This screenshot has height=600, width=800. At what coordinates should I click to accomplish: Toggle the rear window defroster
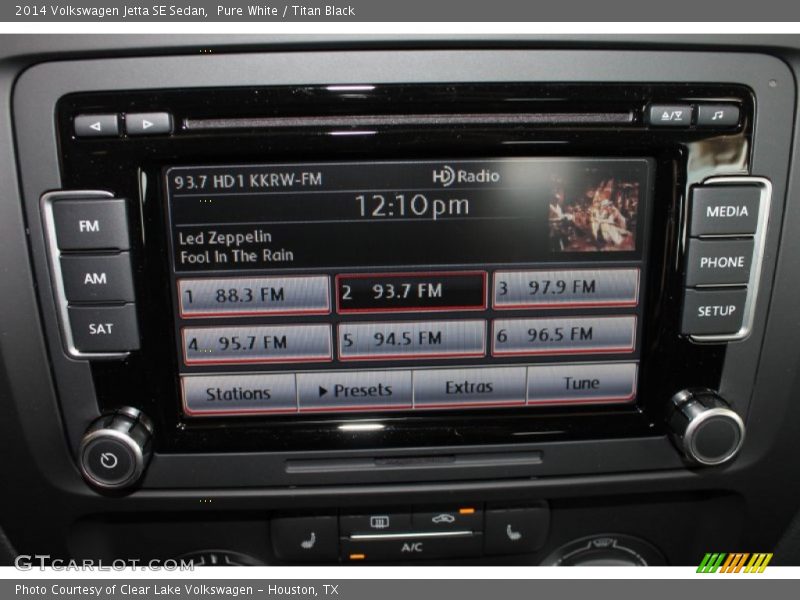pyautogui.click(x=379, y=521)
